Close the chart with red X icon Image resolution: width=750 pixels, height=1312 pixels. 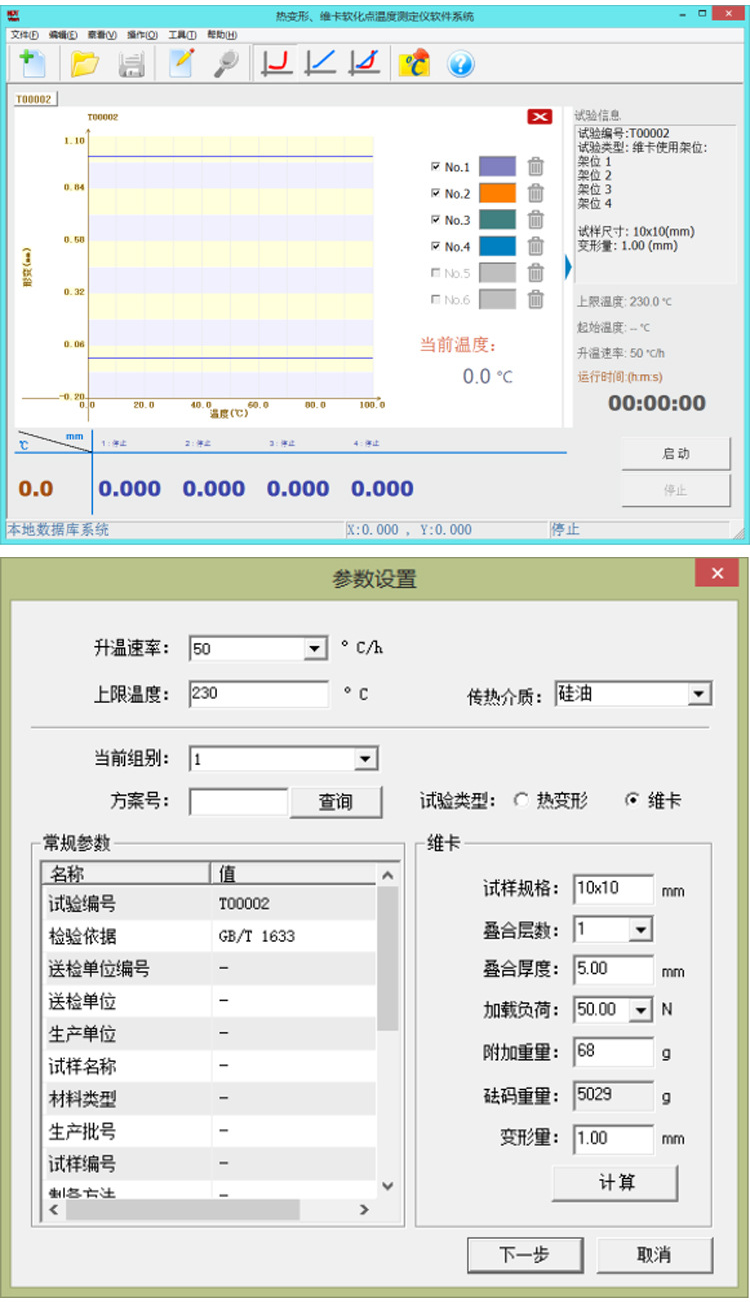[540, 117]
